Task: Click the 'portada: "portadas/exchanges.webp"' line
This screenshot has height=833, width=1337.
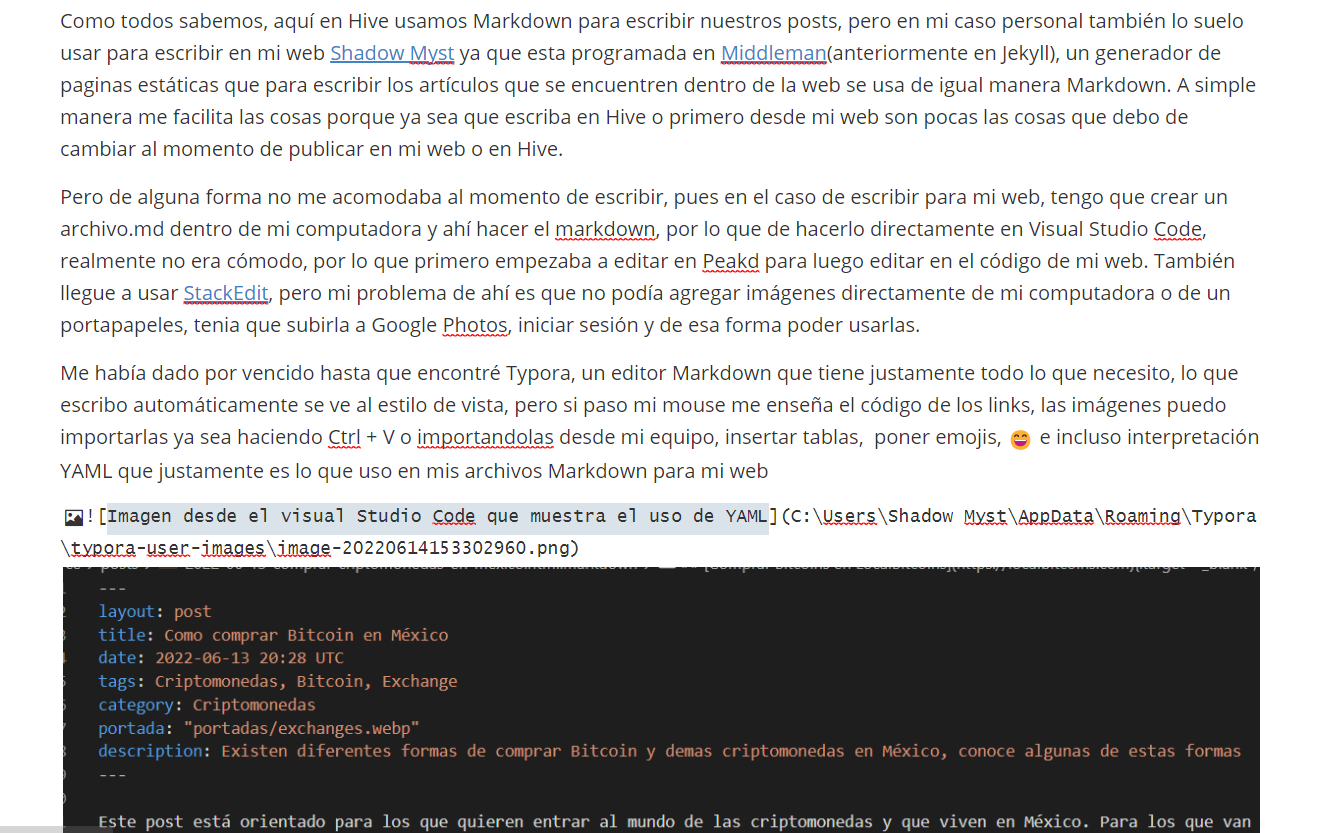Action: [259, 728]
